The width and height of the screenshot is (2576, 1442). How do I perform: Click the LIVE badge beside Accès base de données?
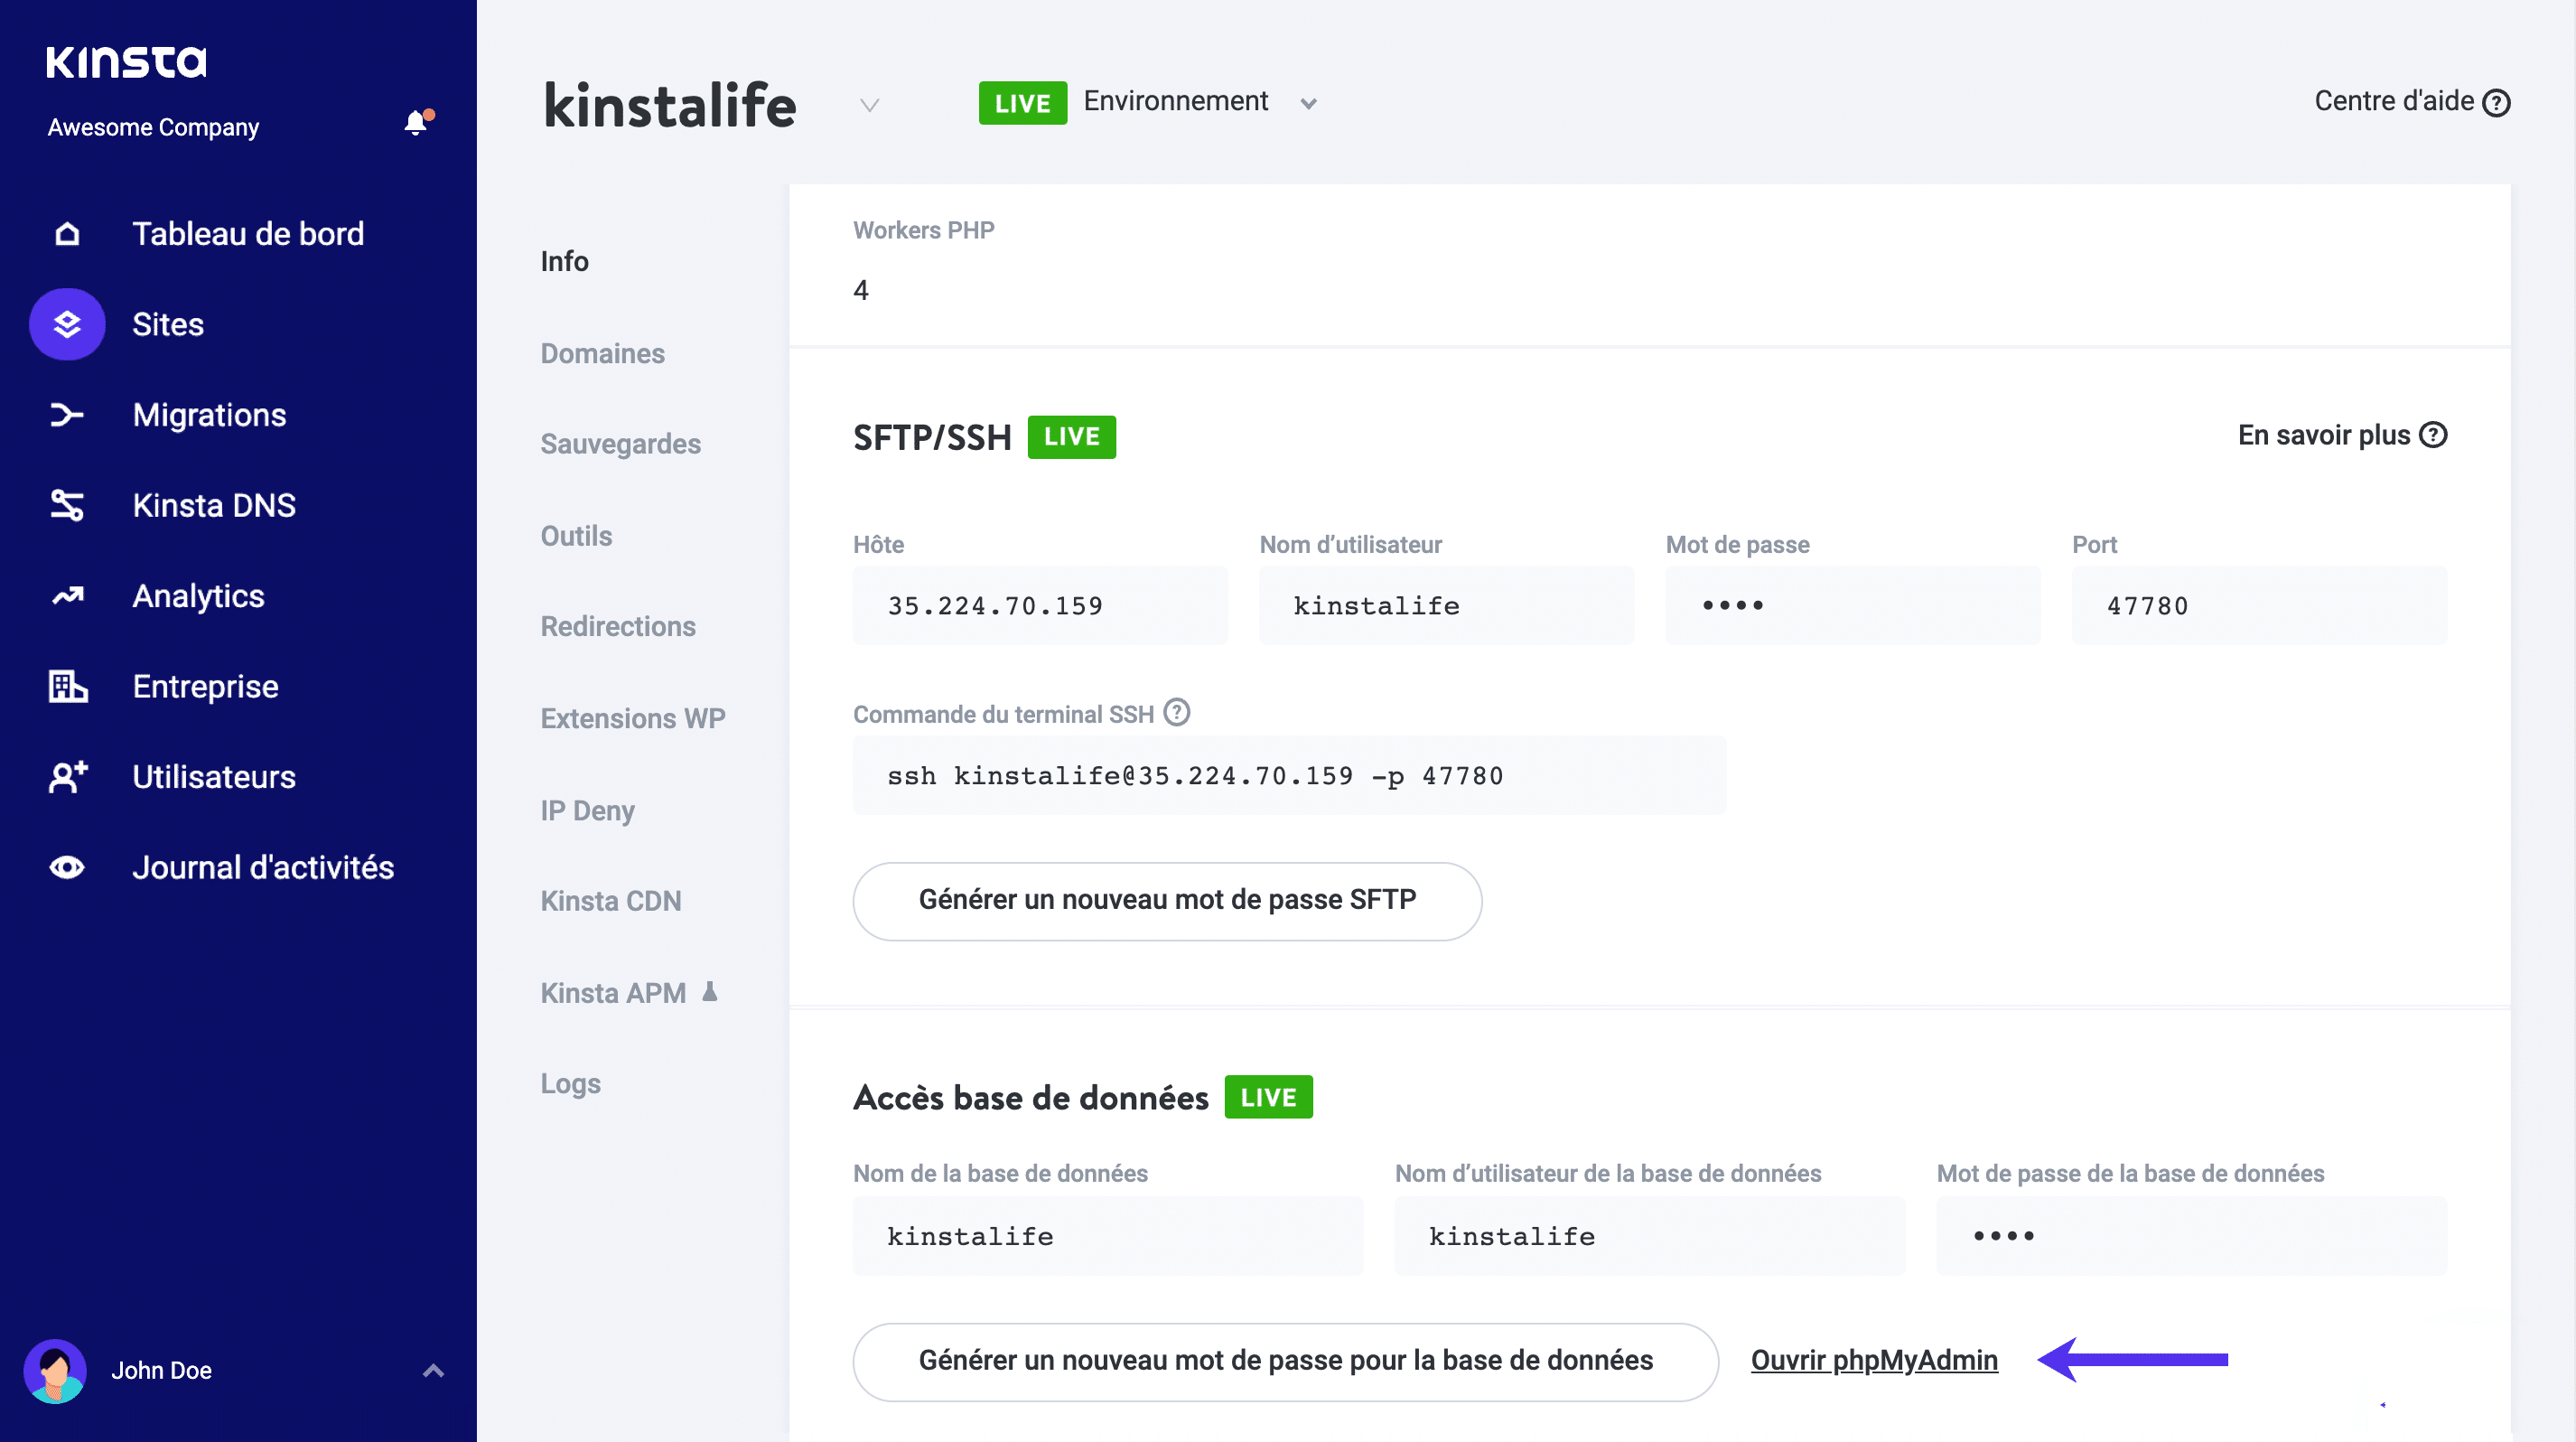point(1268,1098)
